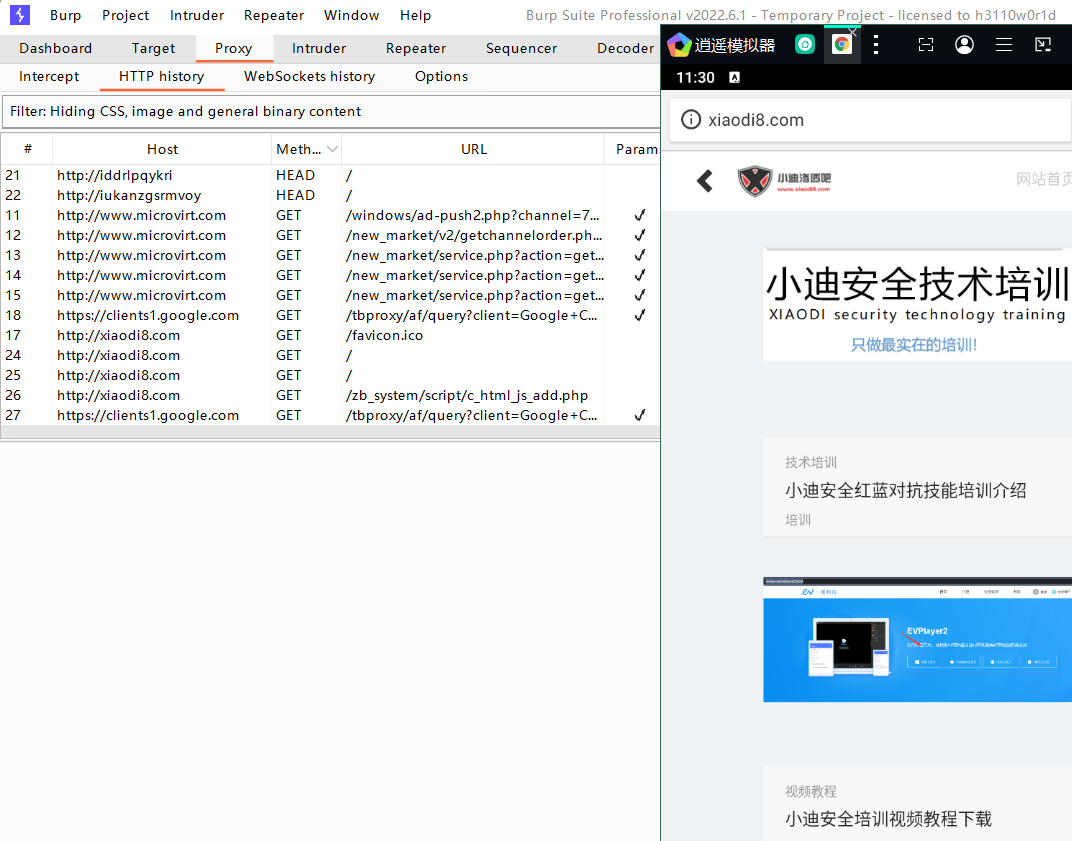Select request 11 ad-push2.php row
The image size is (1072, 841).
click(330, 215)
